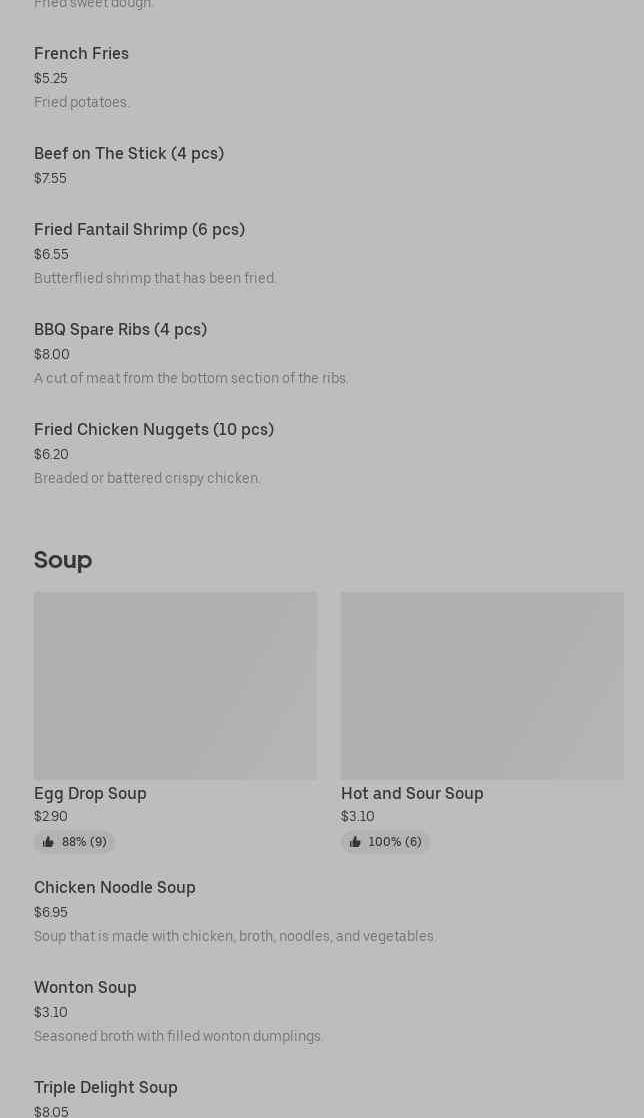This screenshot has width=644, height=1118.
Task: Open Triple Delight Soup item
Action: pos(106,1088)
